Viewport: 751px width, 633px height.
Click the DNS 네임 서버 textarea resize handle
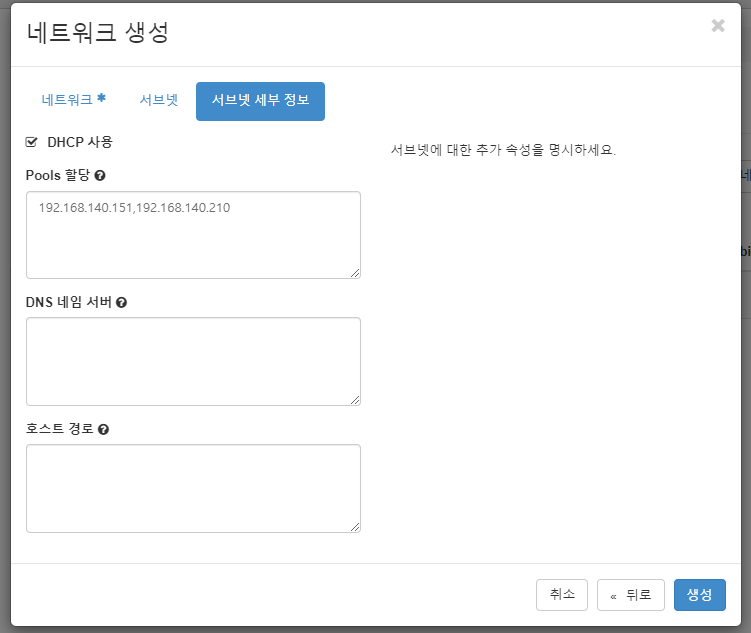355,400
